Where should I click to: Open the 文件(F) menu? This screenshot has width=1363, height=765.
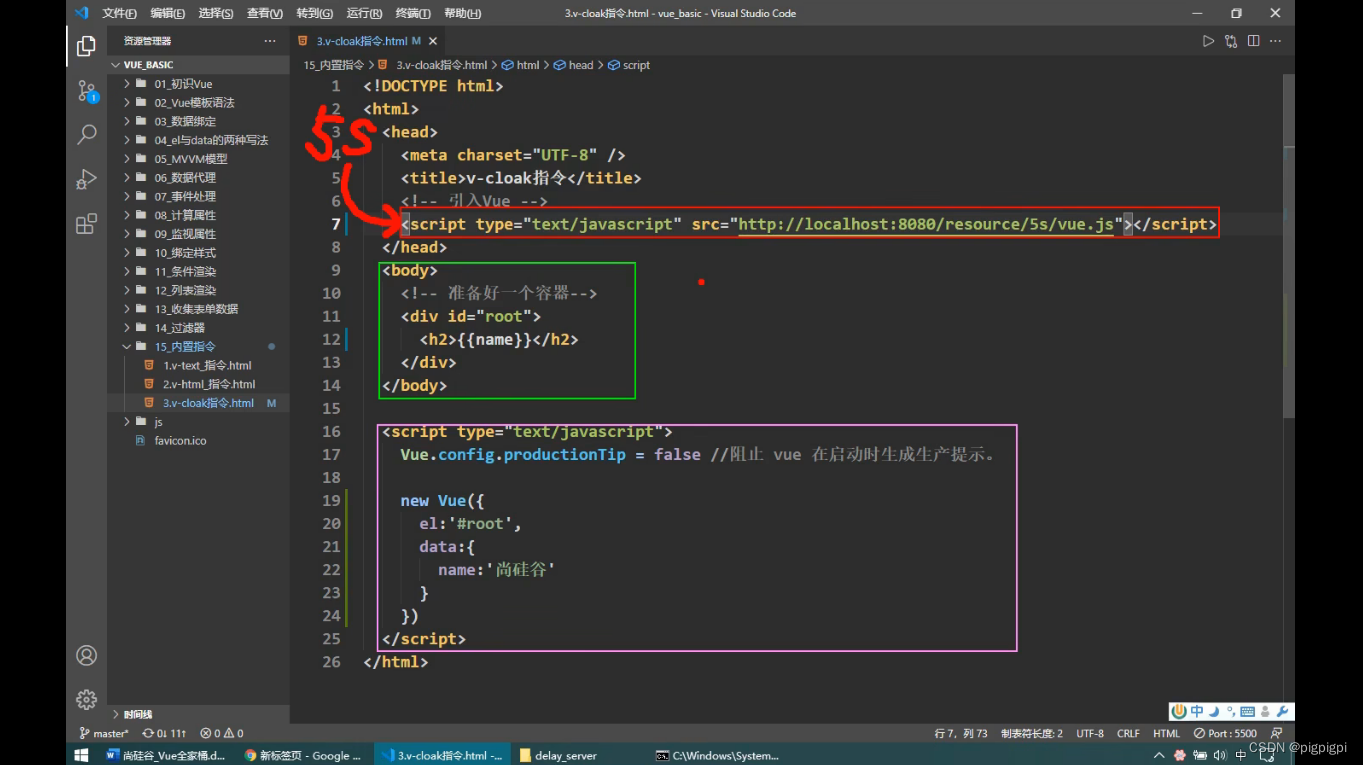tap(119, 13)
